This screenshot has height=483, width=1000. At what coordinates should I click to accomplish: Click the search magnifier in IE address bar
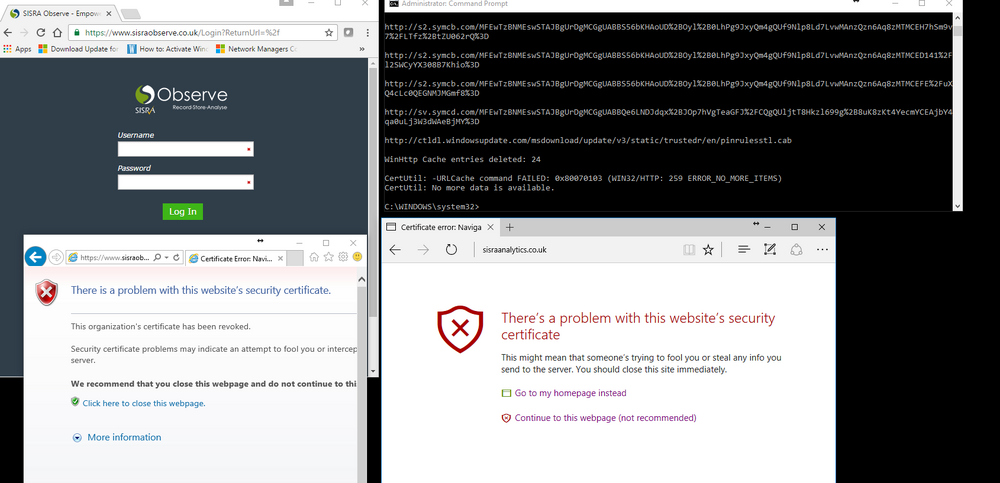click(158, 258)
